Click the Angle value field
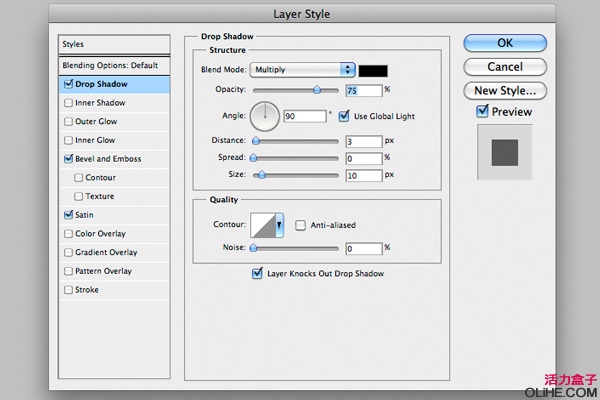This screenshot has width=600, height=400. [x=305, y=116]
